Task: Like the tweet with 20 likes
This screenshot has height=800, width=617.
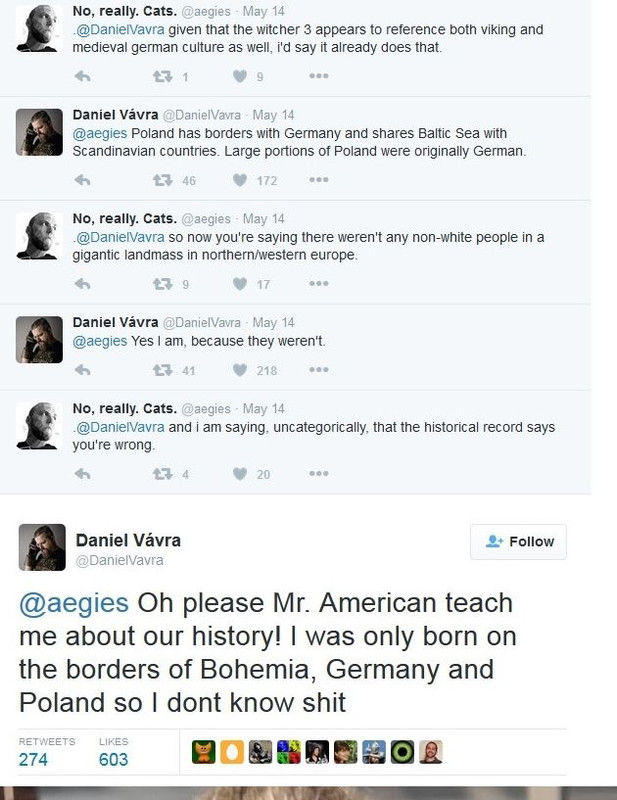Action: 239,474
